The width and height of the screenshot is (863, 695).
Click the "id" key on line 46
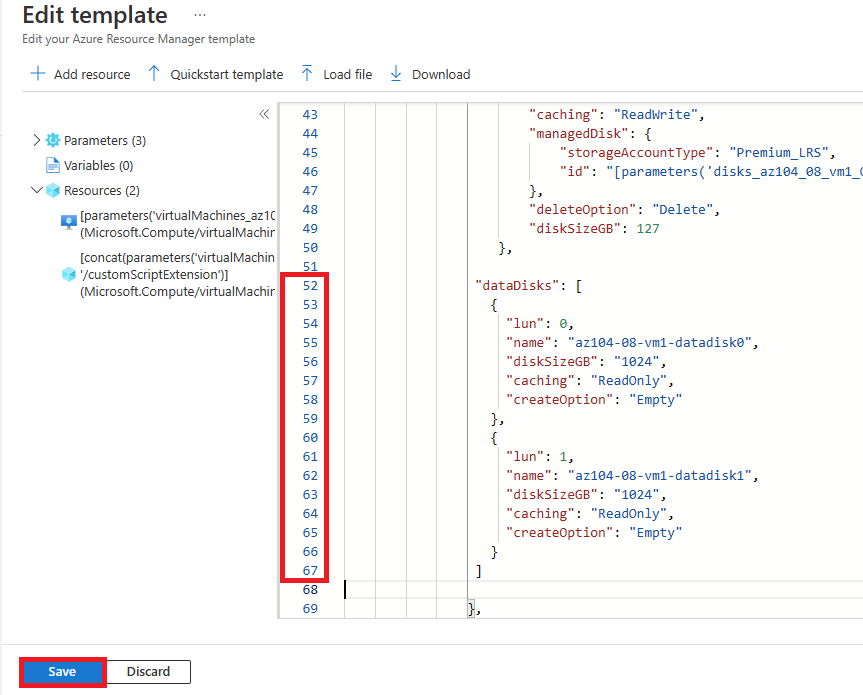[575, 172]
